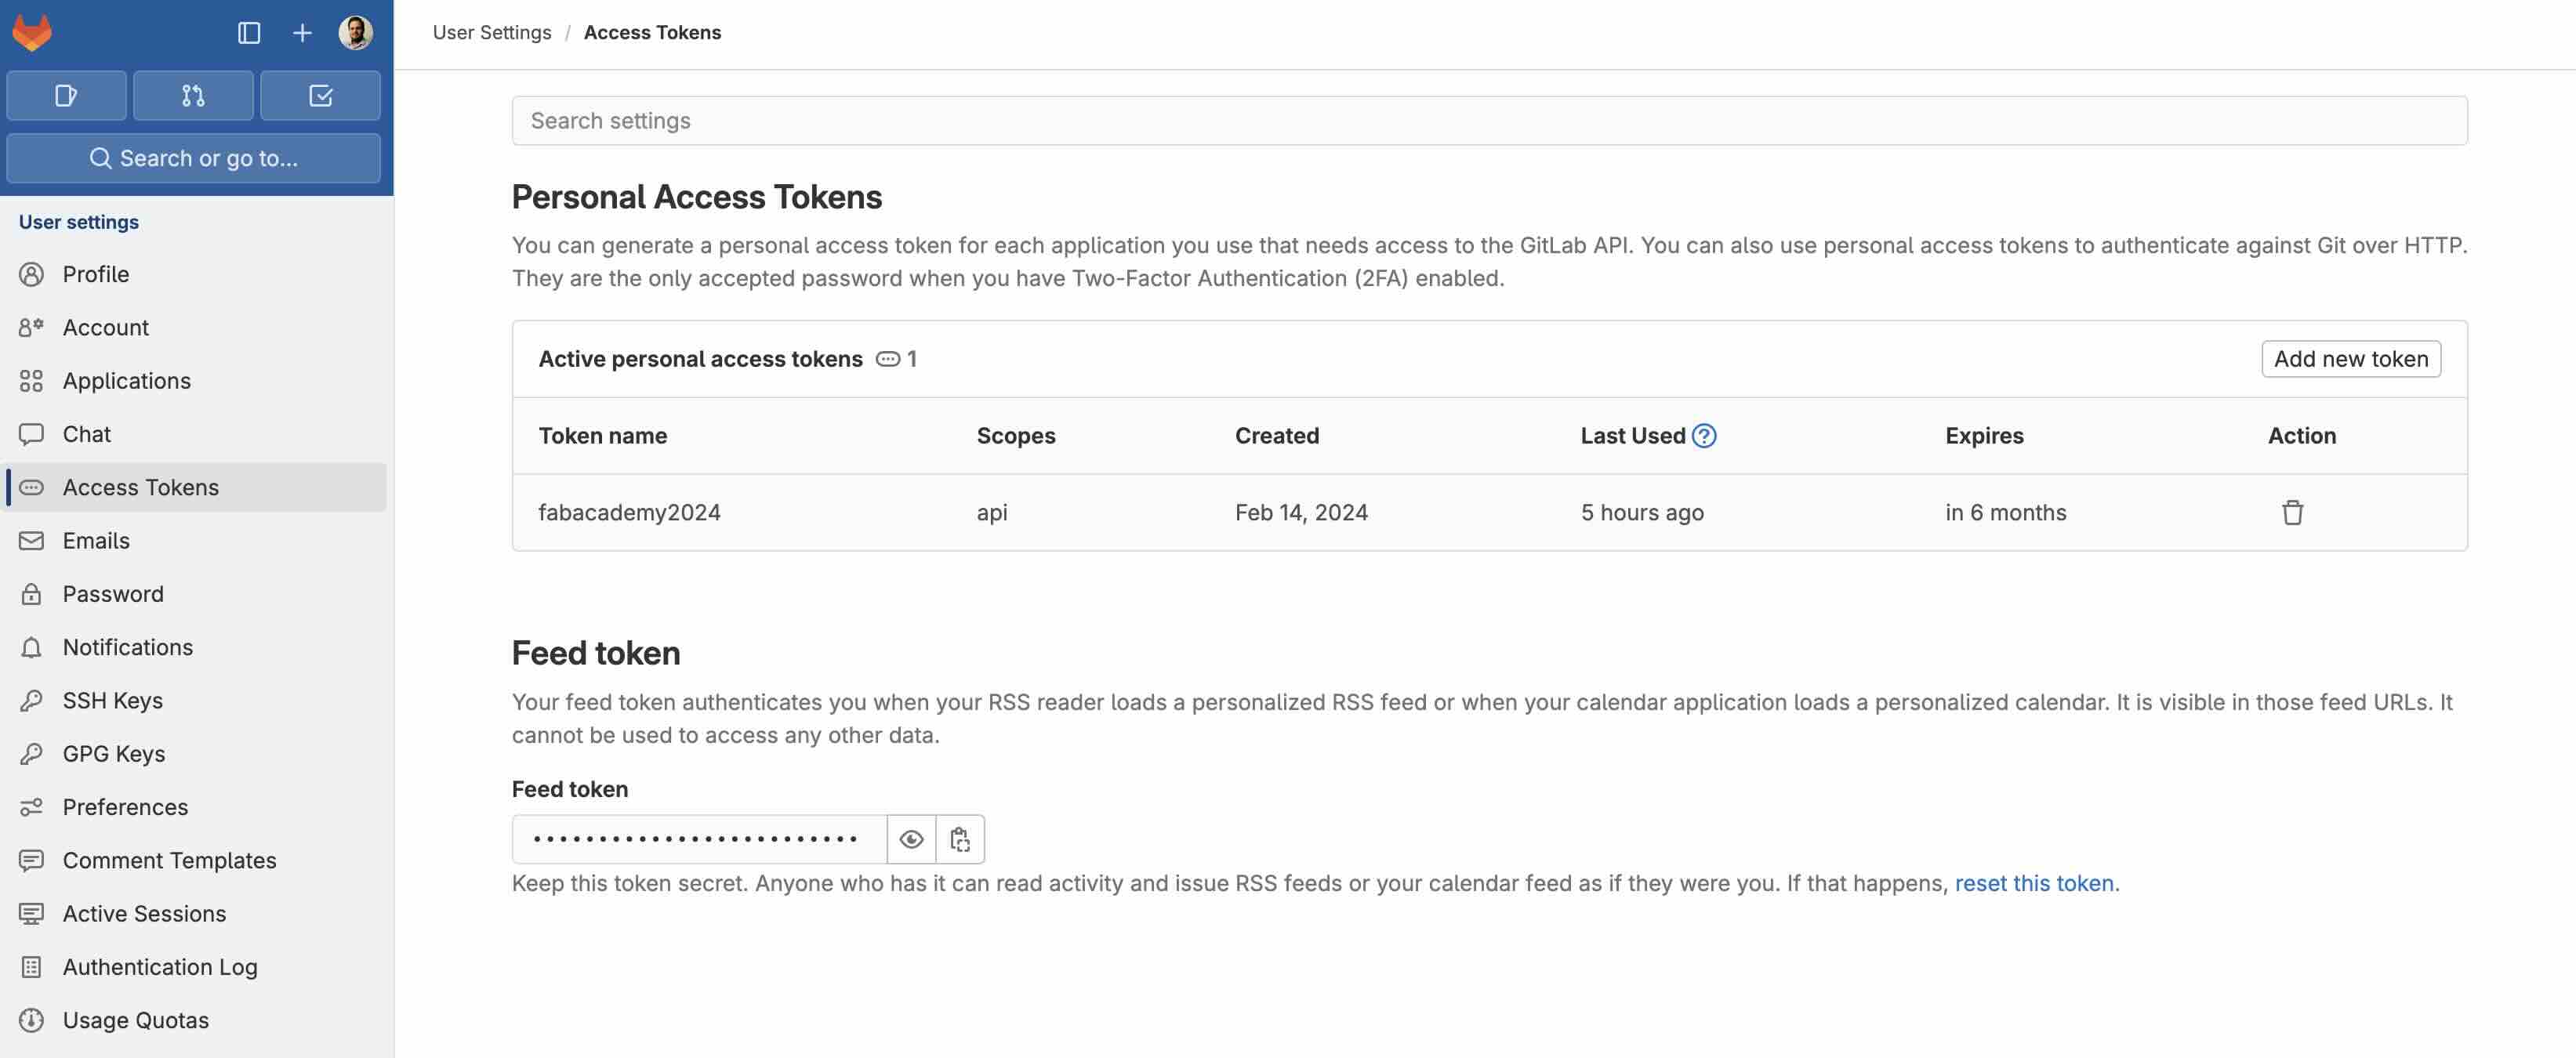Select the Password sidebar item
Viewport: 2576px width, 1058px height.
pyautogui.click(x=112, y=593)
